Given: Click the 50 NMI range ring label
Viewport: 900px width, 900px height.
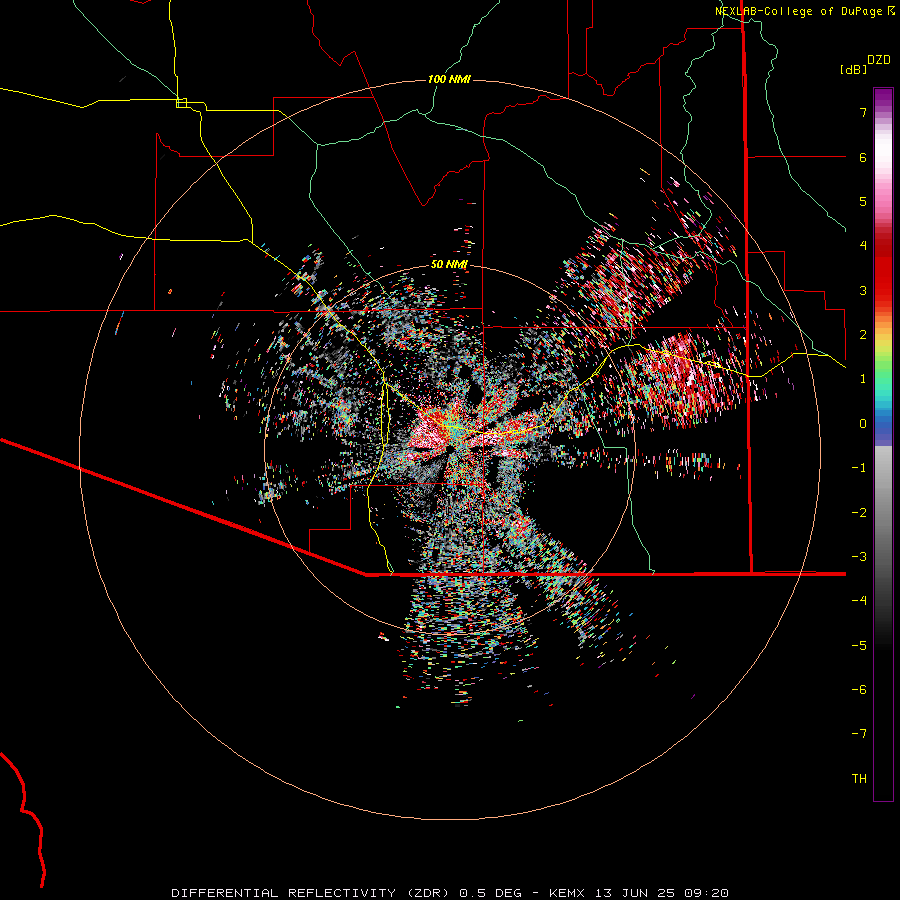Looking at the screenshot, I should click(x=449, y=264).
